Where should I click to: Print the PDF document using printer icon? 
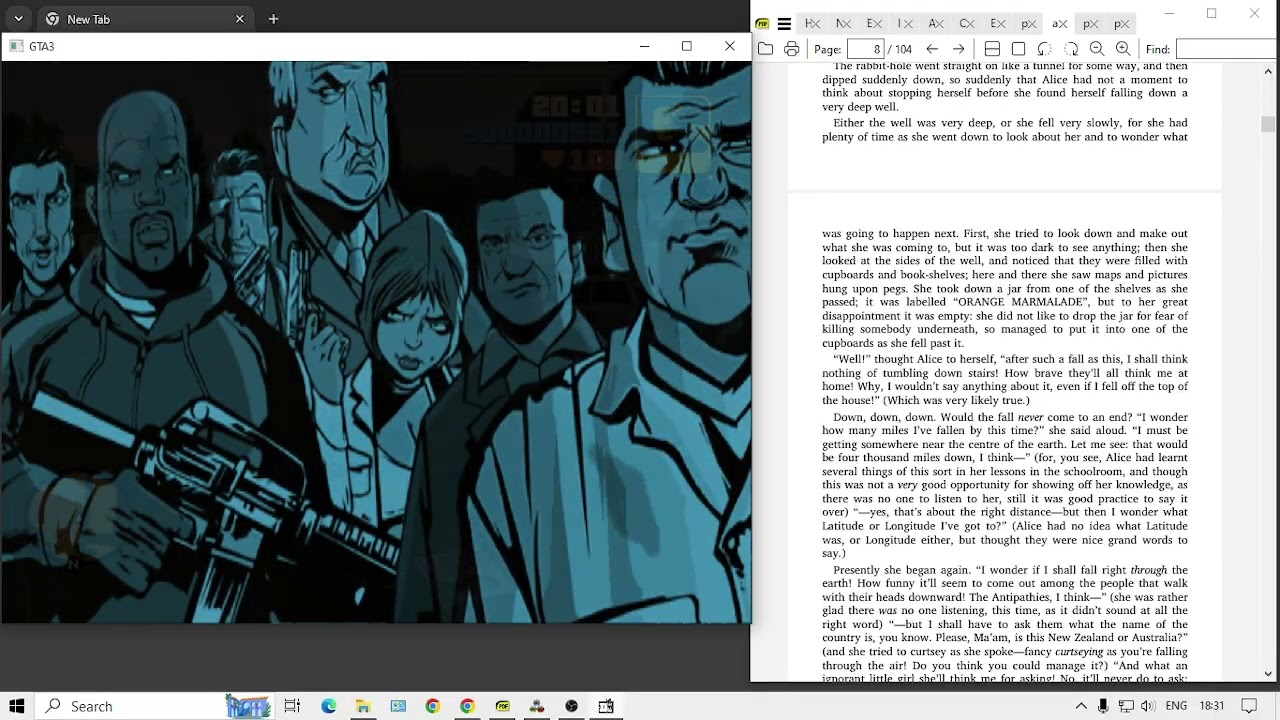point(792,49)
